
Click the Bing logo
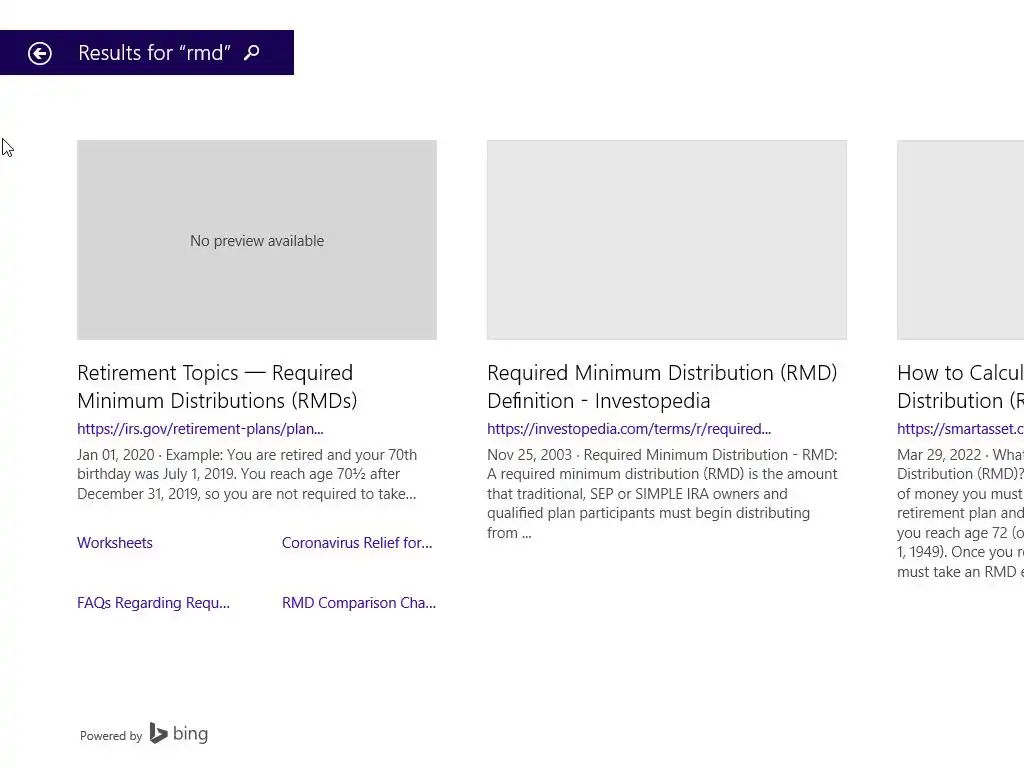(x=179, y=733)
